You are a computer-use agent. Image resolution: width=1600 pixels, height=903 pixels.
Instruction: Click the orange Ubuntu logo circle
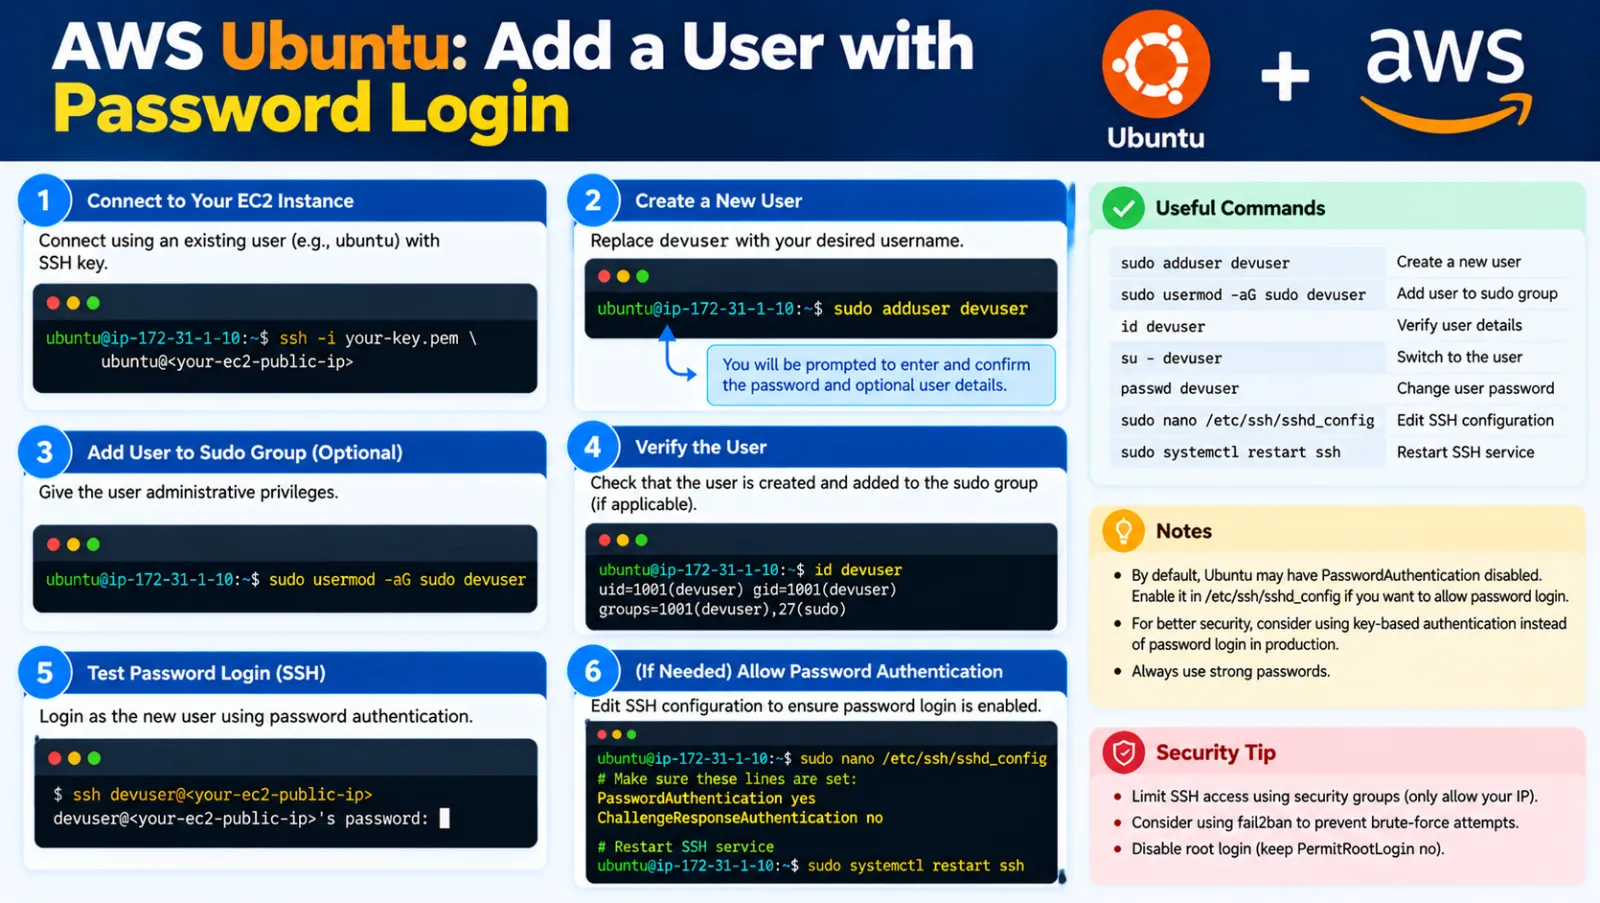1155,65
